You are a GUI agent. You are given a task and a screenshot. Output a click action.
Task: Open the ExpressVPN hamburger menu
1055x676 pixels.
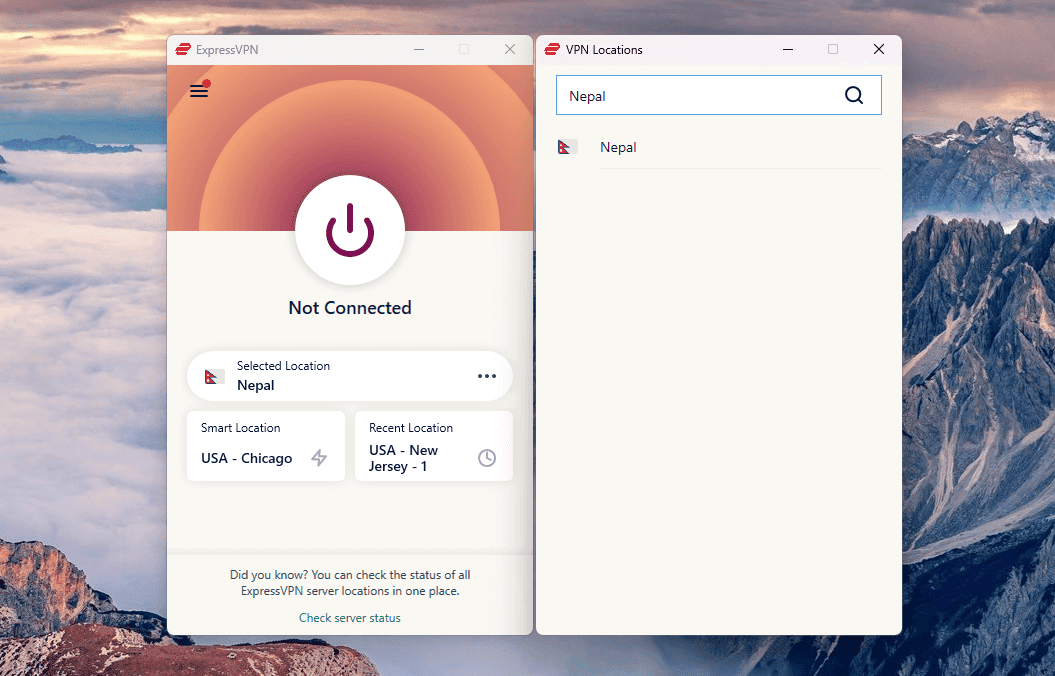pos(199,90)
